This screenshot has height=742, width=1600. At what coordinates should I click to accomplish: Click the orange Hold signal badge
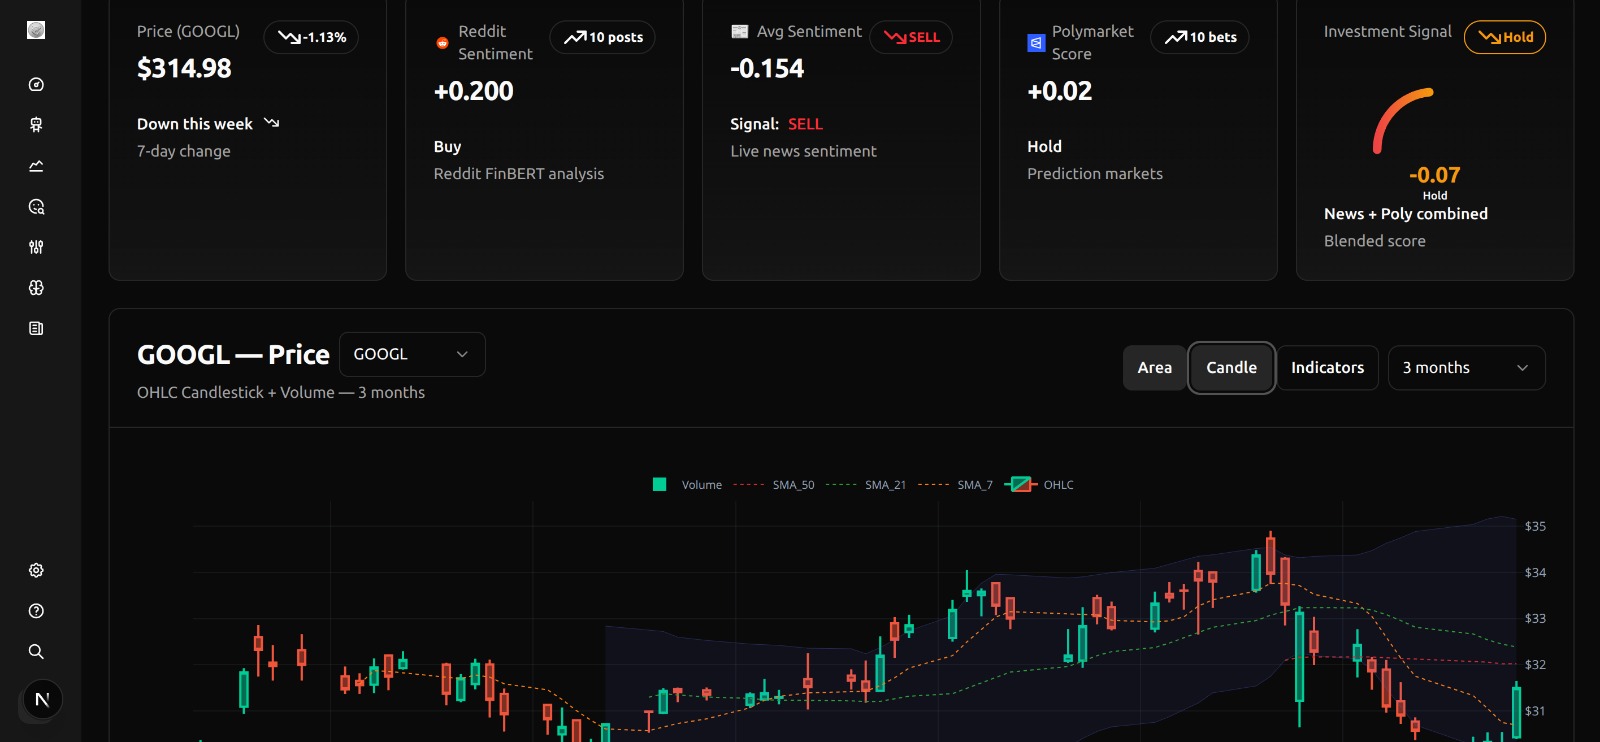pos(1505,37)
